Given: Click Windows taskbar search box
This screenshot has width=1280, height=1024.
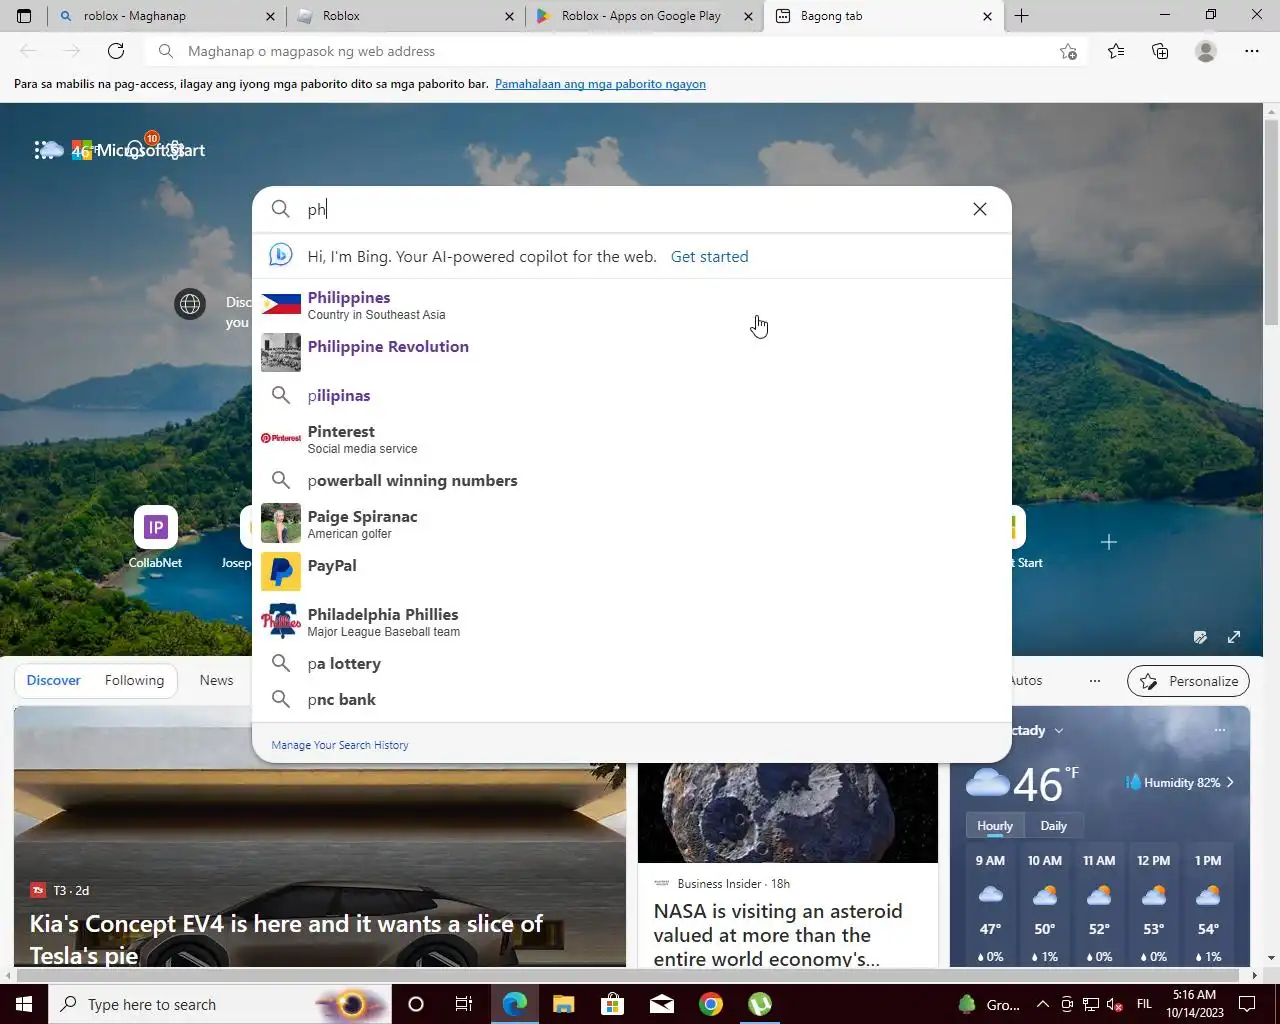Looking at the screenshot, I should (x=220, y=1004).
